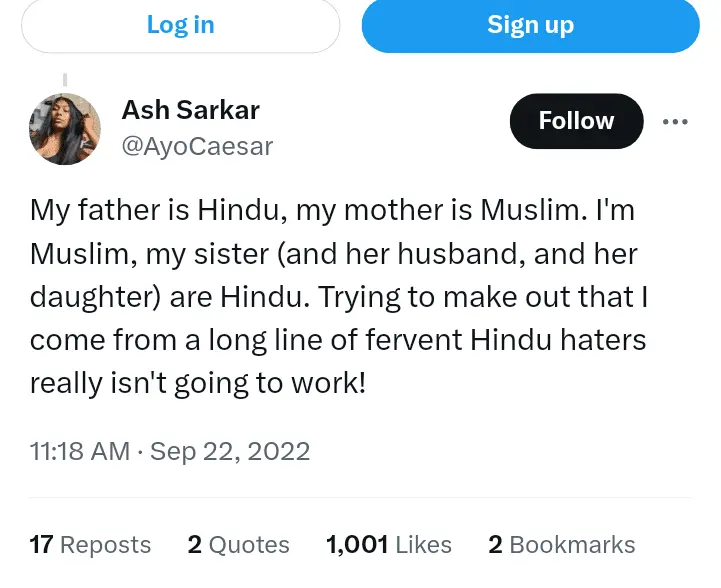Screen dimensions: 721x588
Task: Click the last line "really isn't going to work!"
Action: click(x=198, y=383)
